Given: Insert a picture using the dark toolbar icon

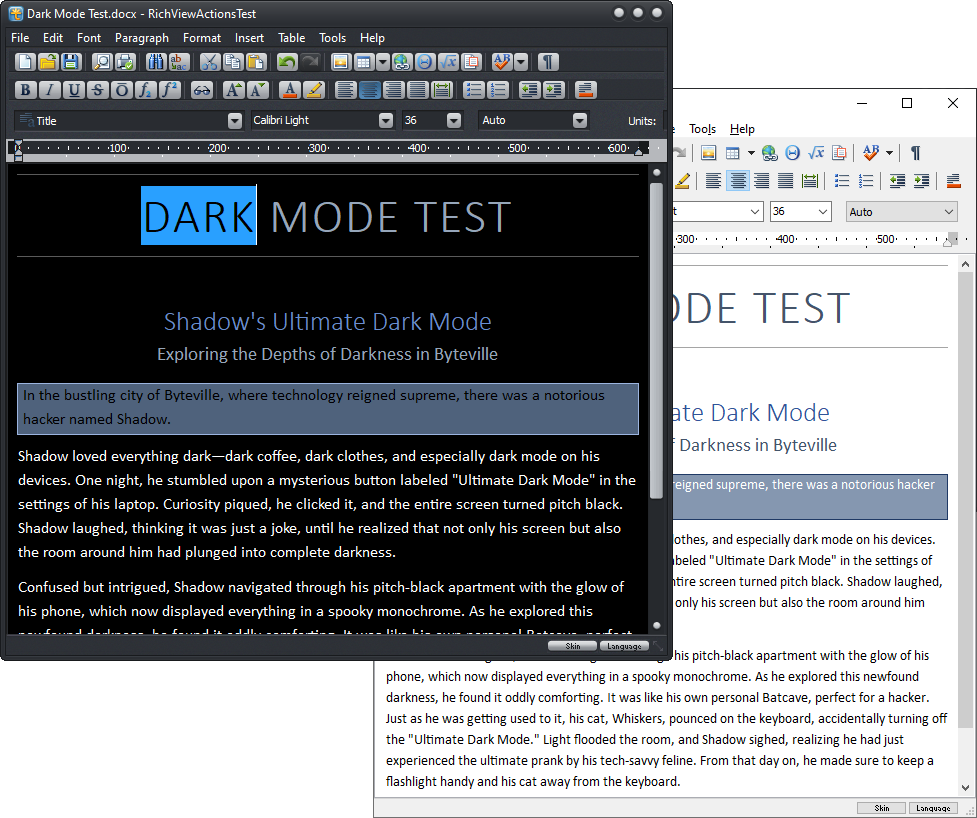Looking at the screenshot, I should tap(341, 62).
